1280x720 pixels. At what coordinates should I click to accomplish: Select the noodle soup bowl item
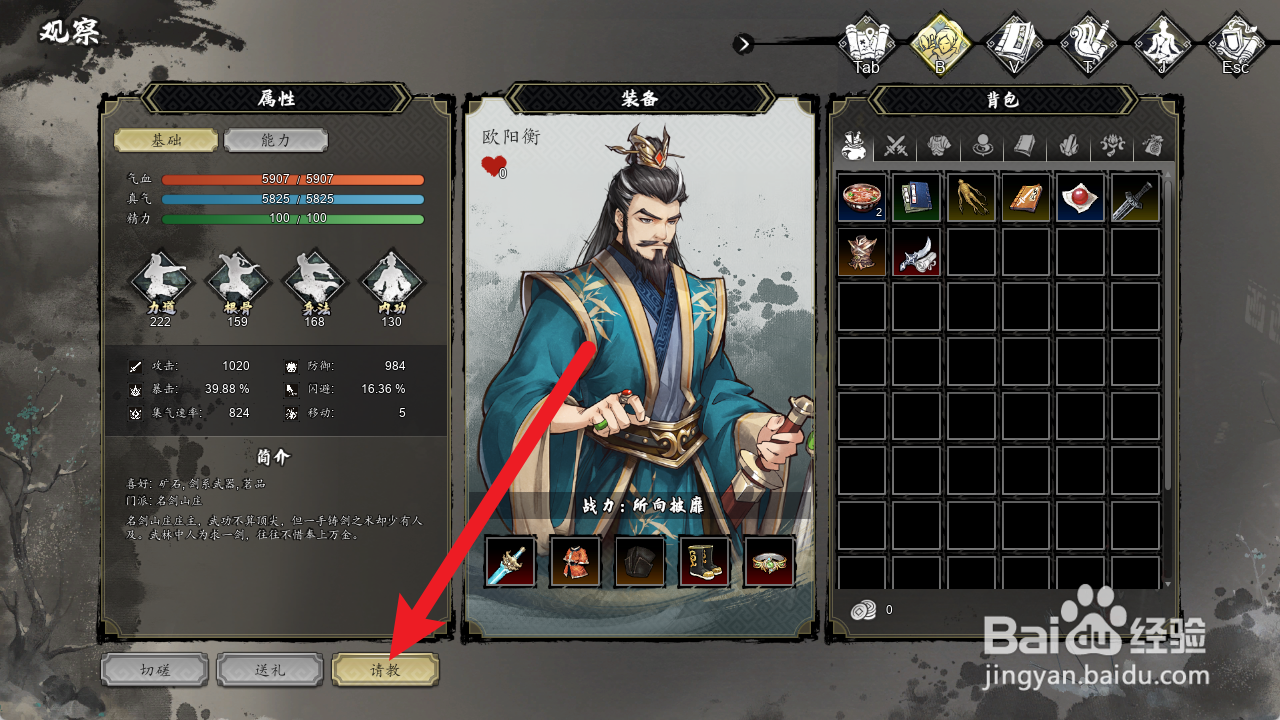coord(862,198)
